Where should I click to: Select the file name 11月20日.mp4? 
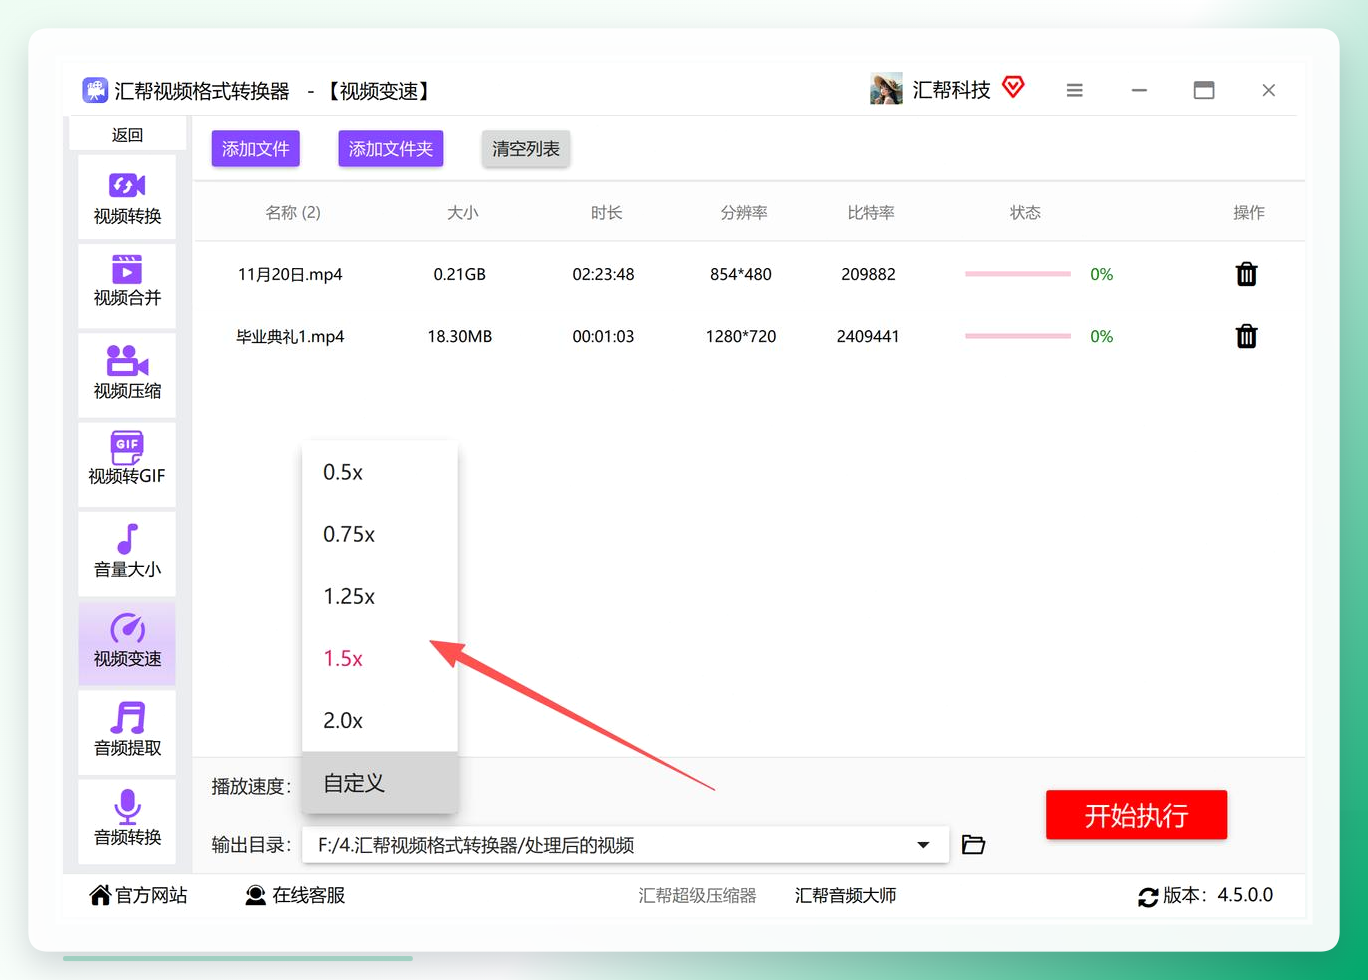pos(290,274)
